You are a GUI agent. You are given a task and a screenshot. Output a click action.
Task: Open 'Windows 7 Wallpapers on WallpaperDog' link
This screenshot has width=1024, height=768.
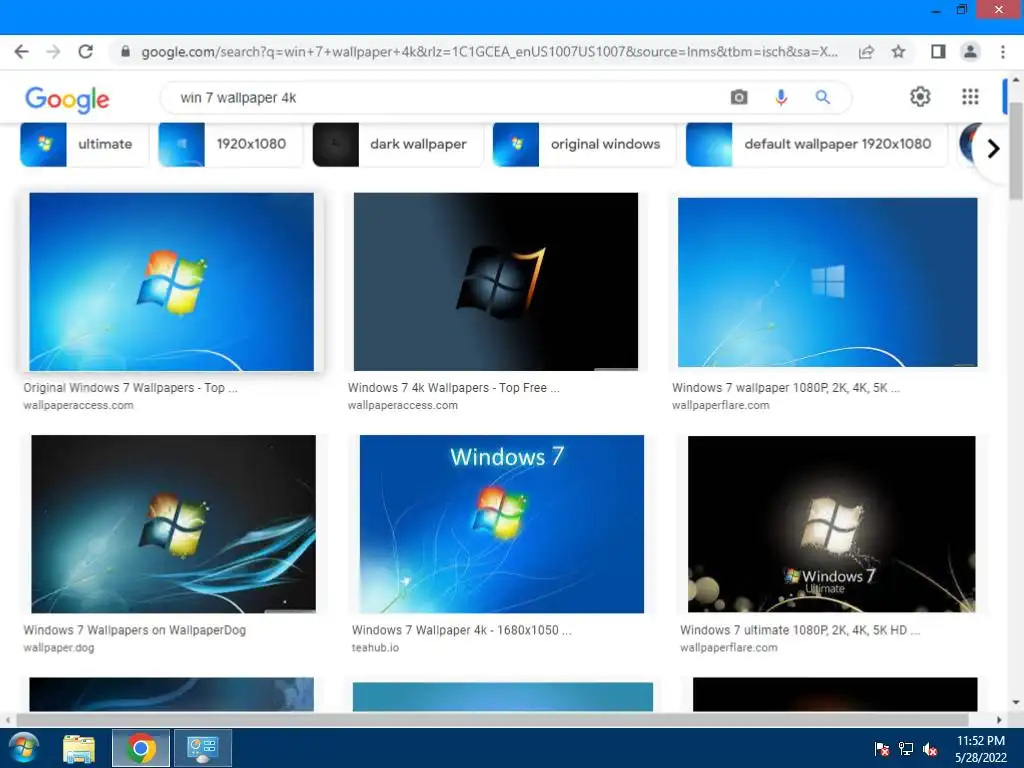135,630
